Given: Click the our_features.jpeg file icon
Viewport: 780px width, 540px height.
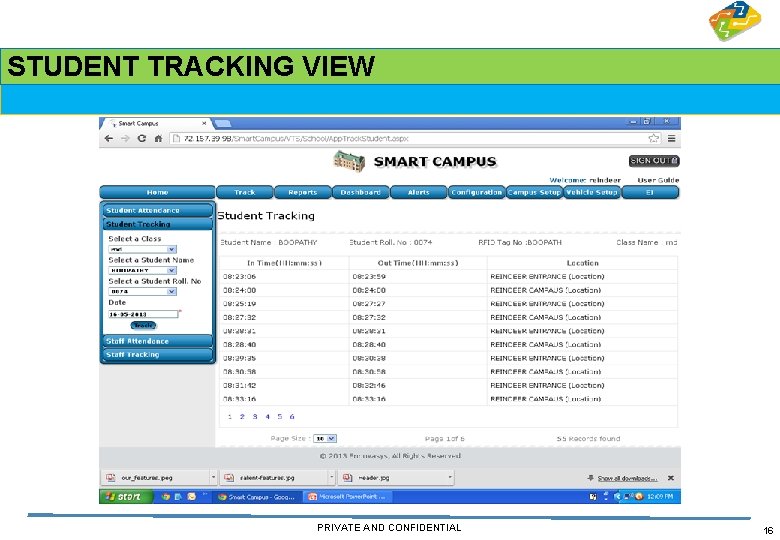Looking at the screenshot, I should point(110,478).
